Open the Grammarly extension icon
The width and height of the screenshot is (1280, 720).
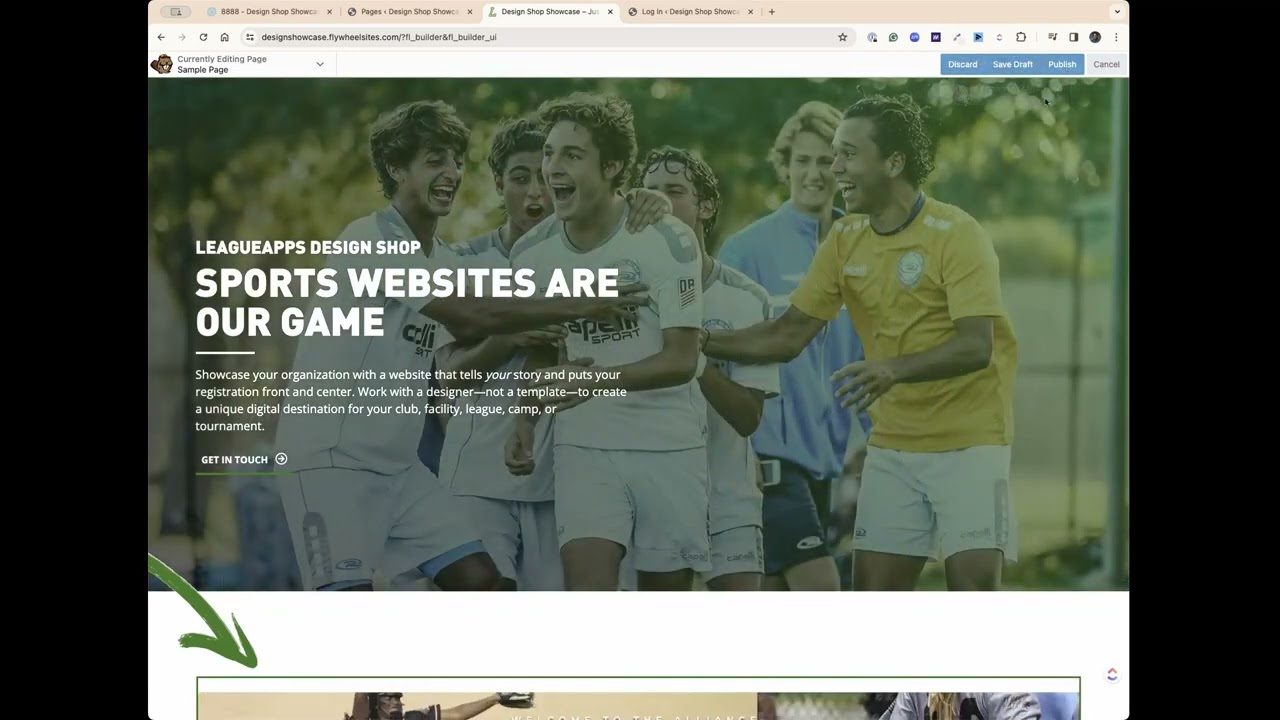[x=893, y=37]
